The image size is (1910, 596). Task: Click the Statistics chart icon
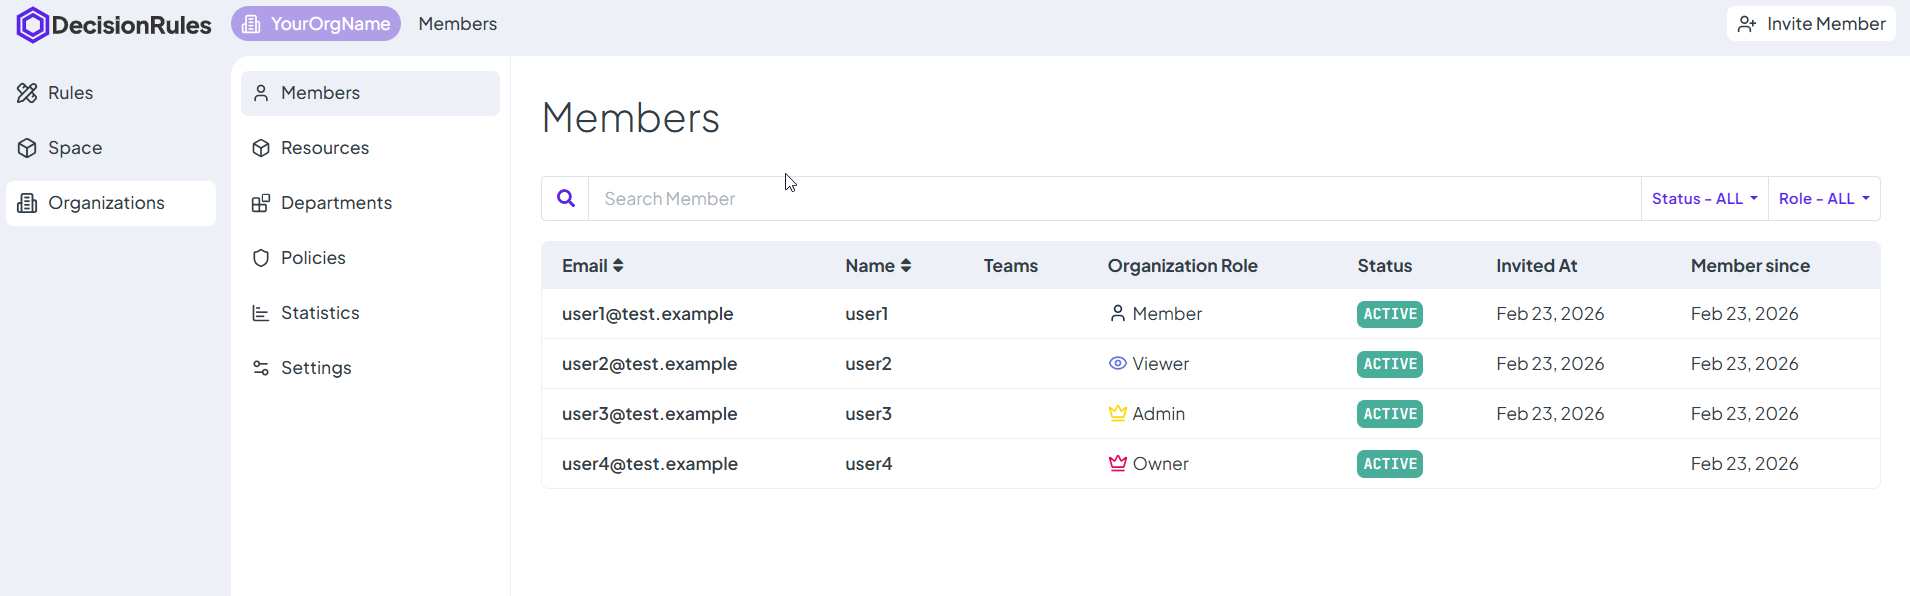coord(261,313)
